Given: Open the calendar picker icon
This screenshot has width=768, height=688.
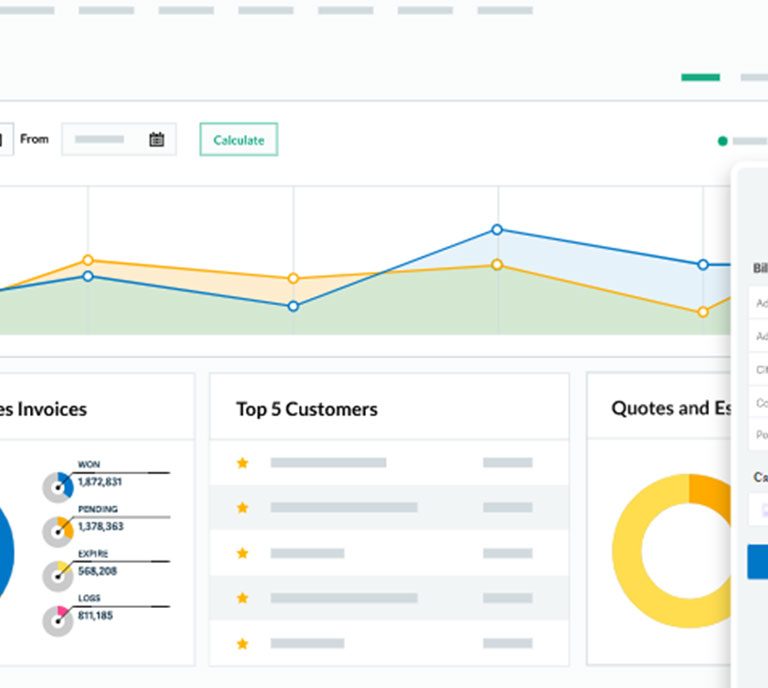Looking at the screenshot, I should pos(156,140).
